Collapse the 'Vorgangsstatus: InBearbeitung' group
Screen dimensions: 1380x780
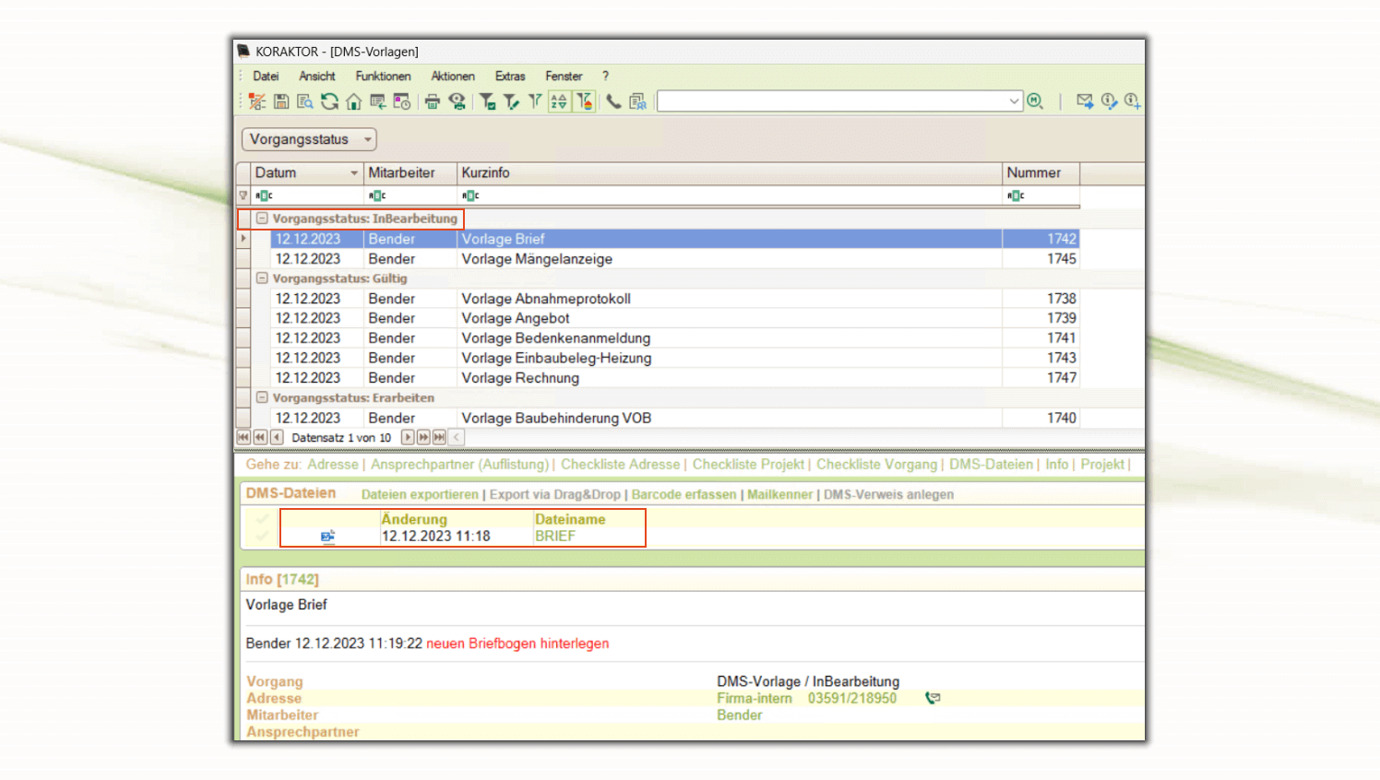coord(262,218)
